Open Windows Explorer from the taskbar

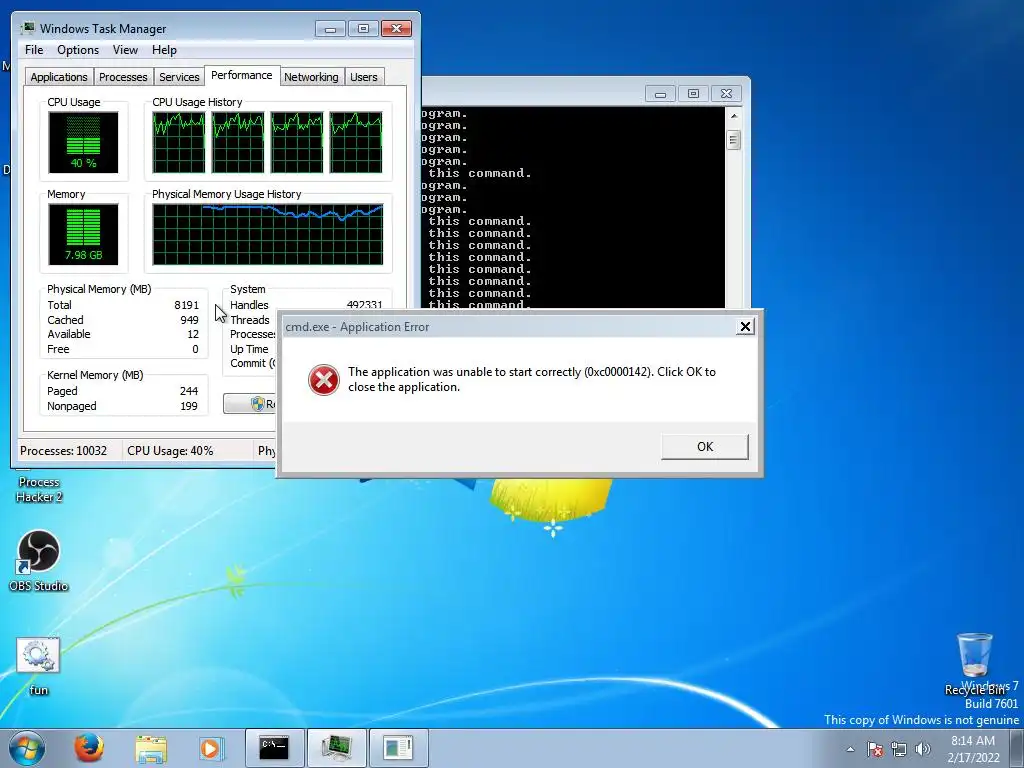pyautogui.click(x=151, y=748)
